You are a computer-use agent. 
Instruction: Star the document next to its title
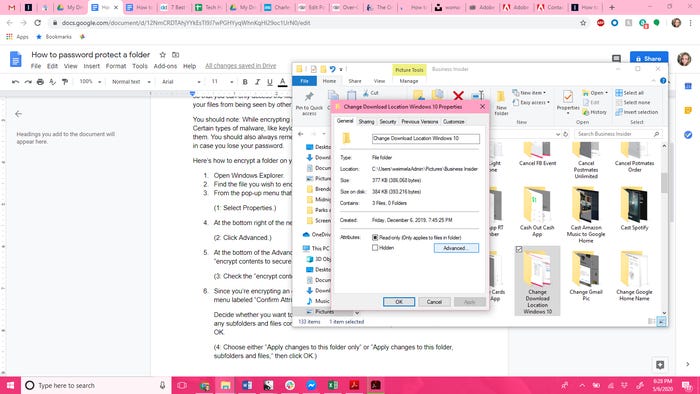point(162,55)
